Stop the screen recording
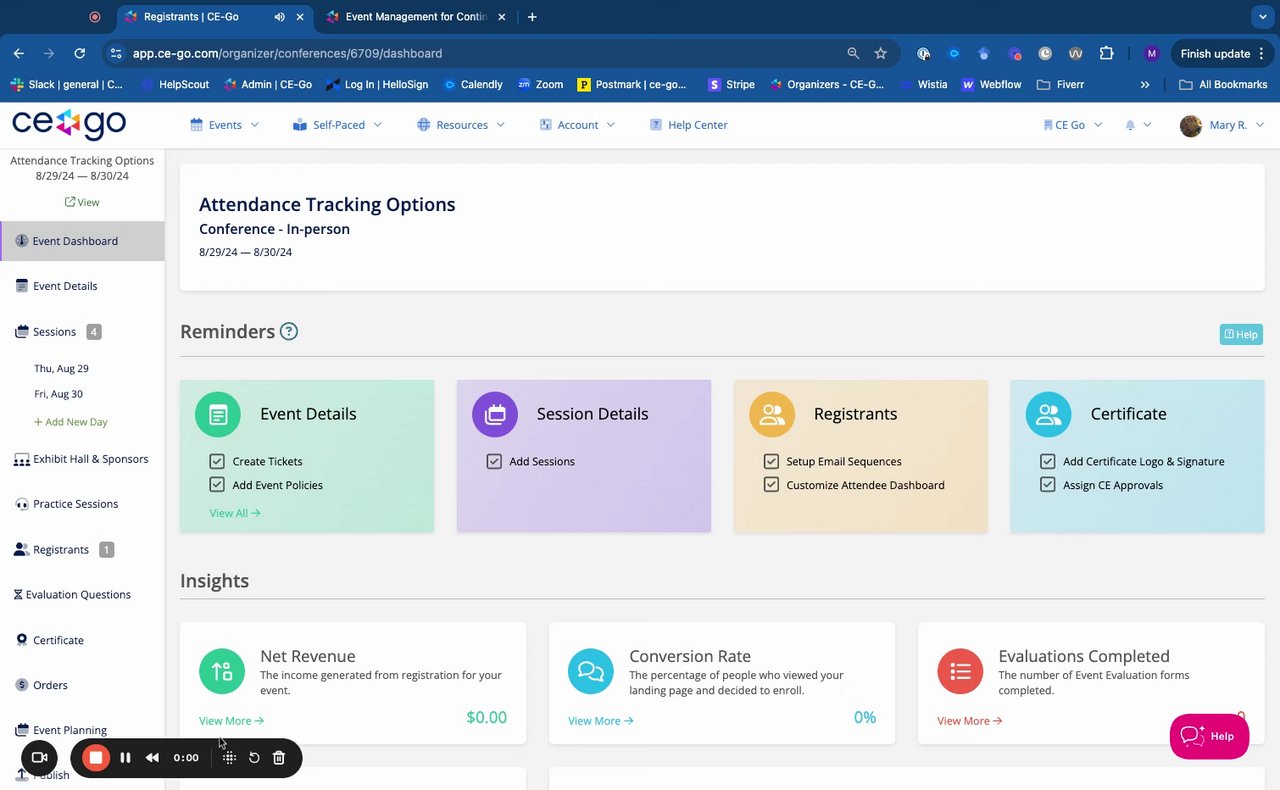Screen dimensions: 1280x790 pos(96,758)
